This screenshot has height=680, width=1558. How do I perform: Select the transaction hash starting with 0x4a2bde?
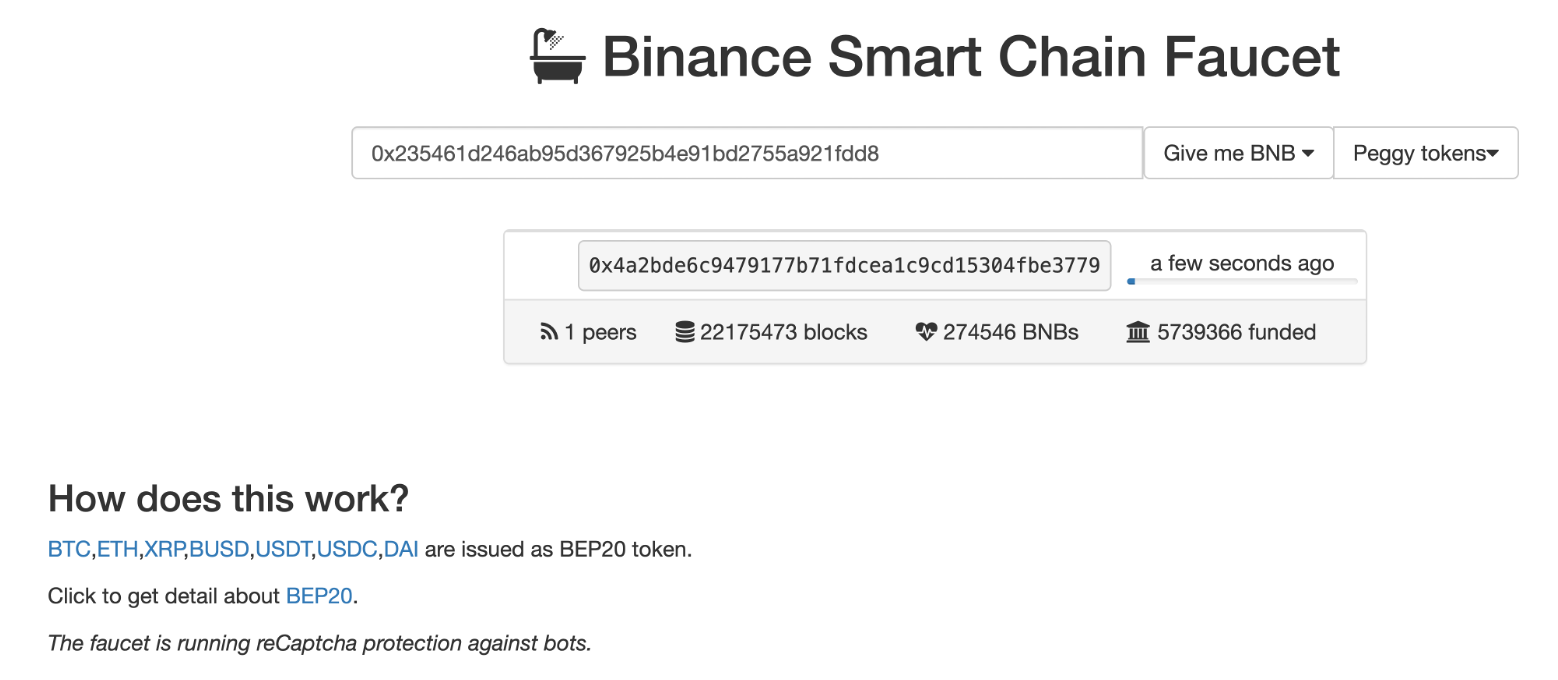(844, 265)
